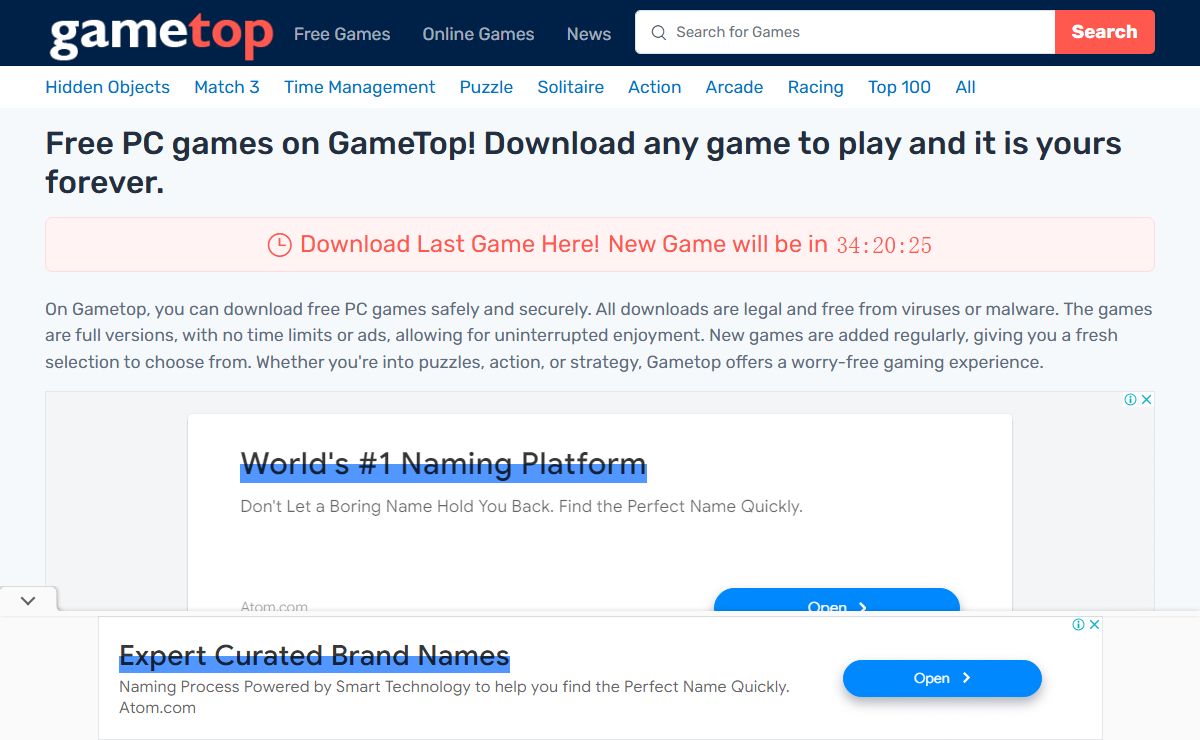Browse the Solitaire category
Viewport: 1200px width, 740px height.
click(x=571, y=87)
